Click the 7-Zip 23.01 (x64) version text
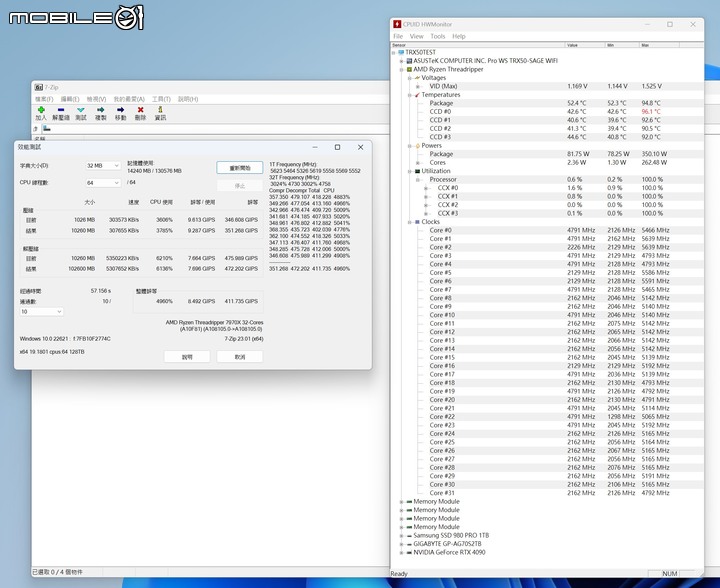This screenshot has width=720, height=588. [244, 339]
